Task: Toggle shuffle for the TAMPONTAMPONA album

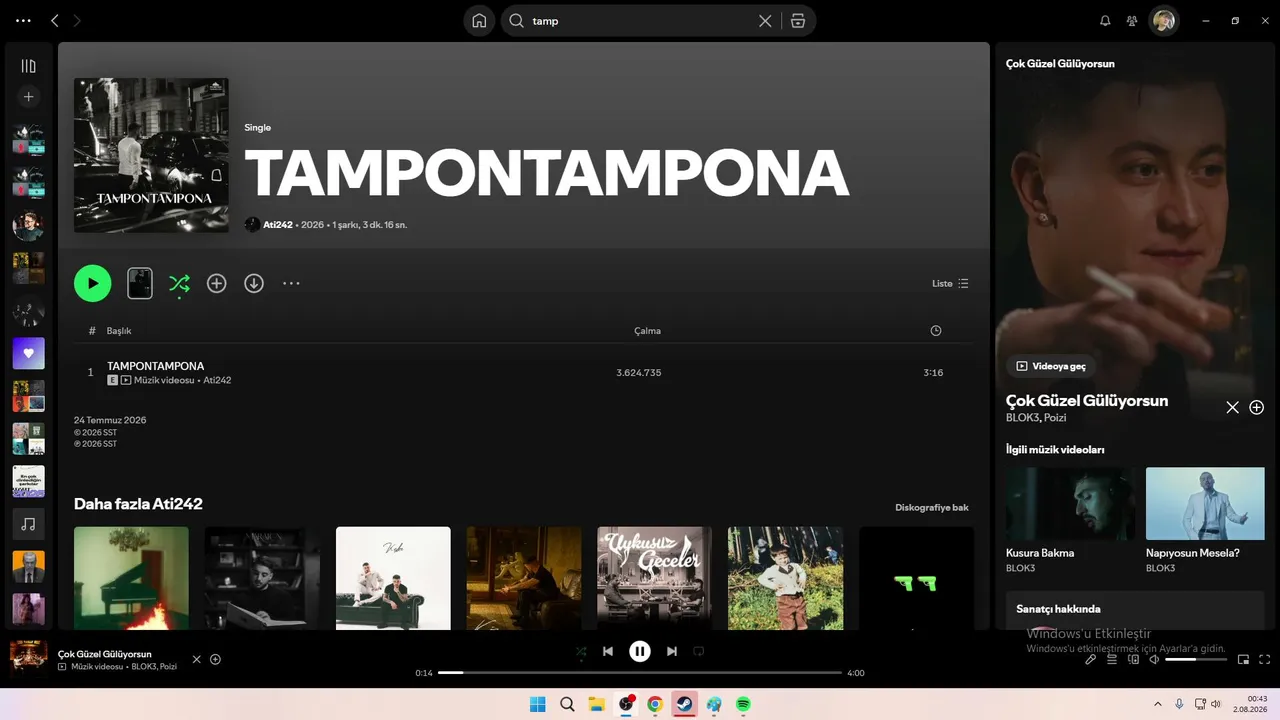Action: coord(179,283)
